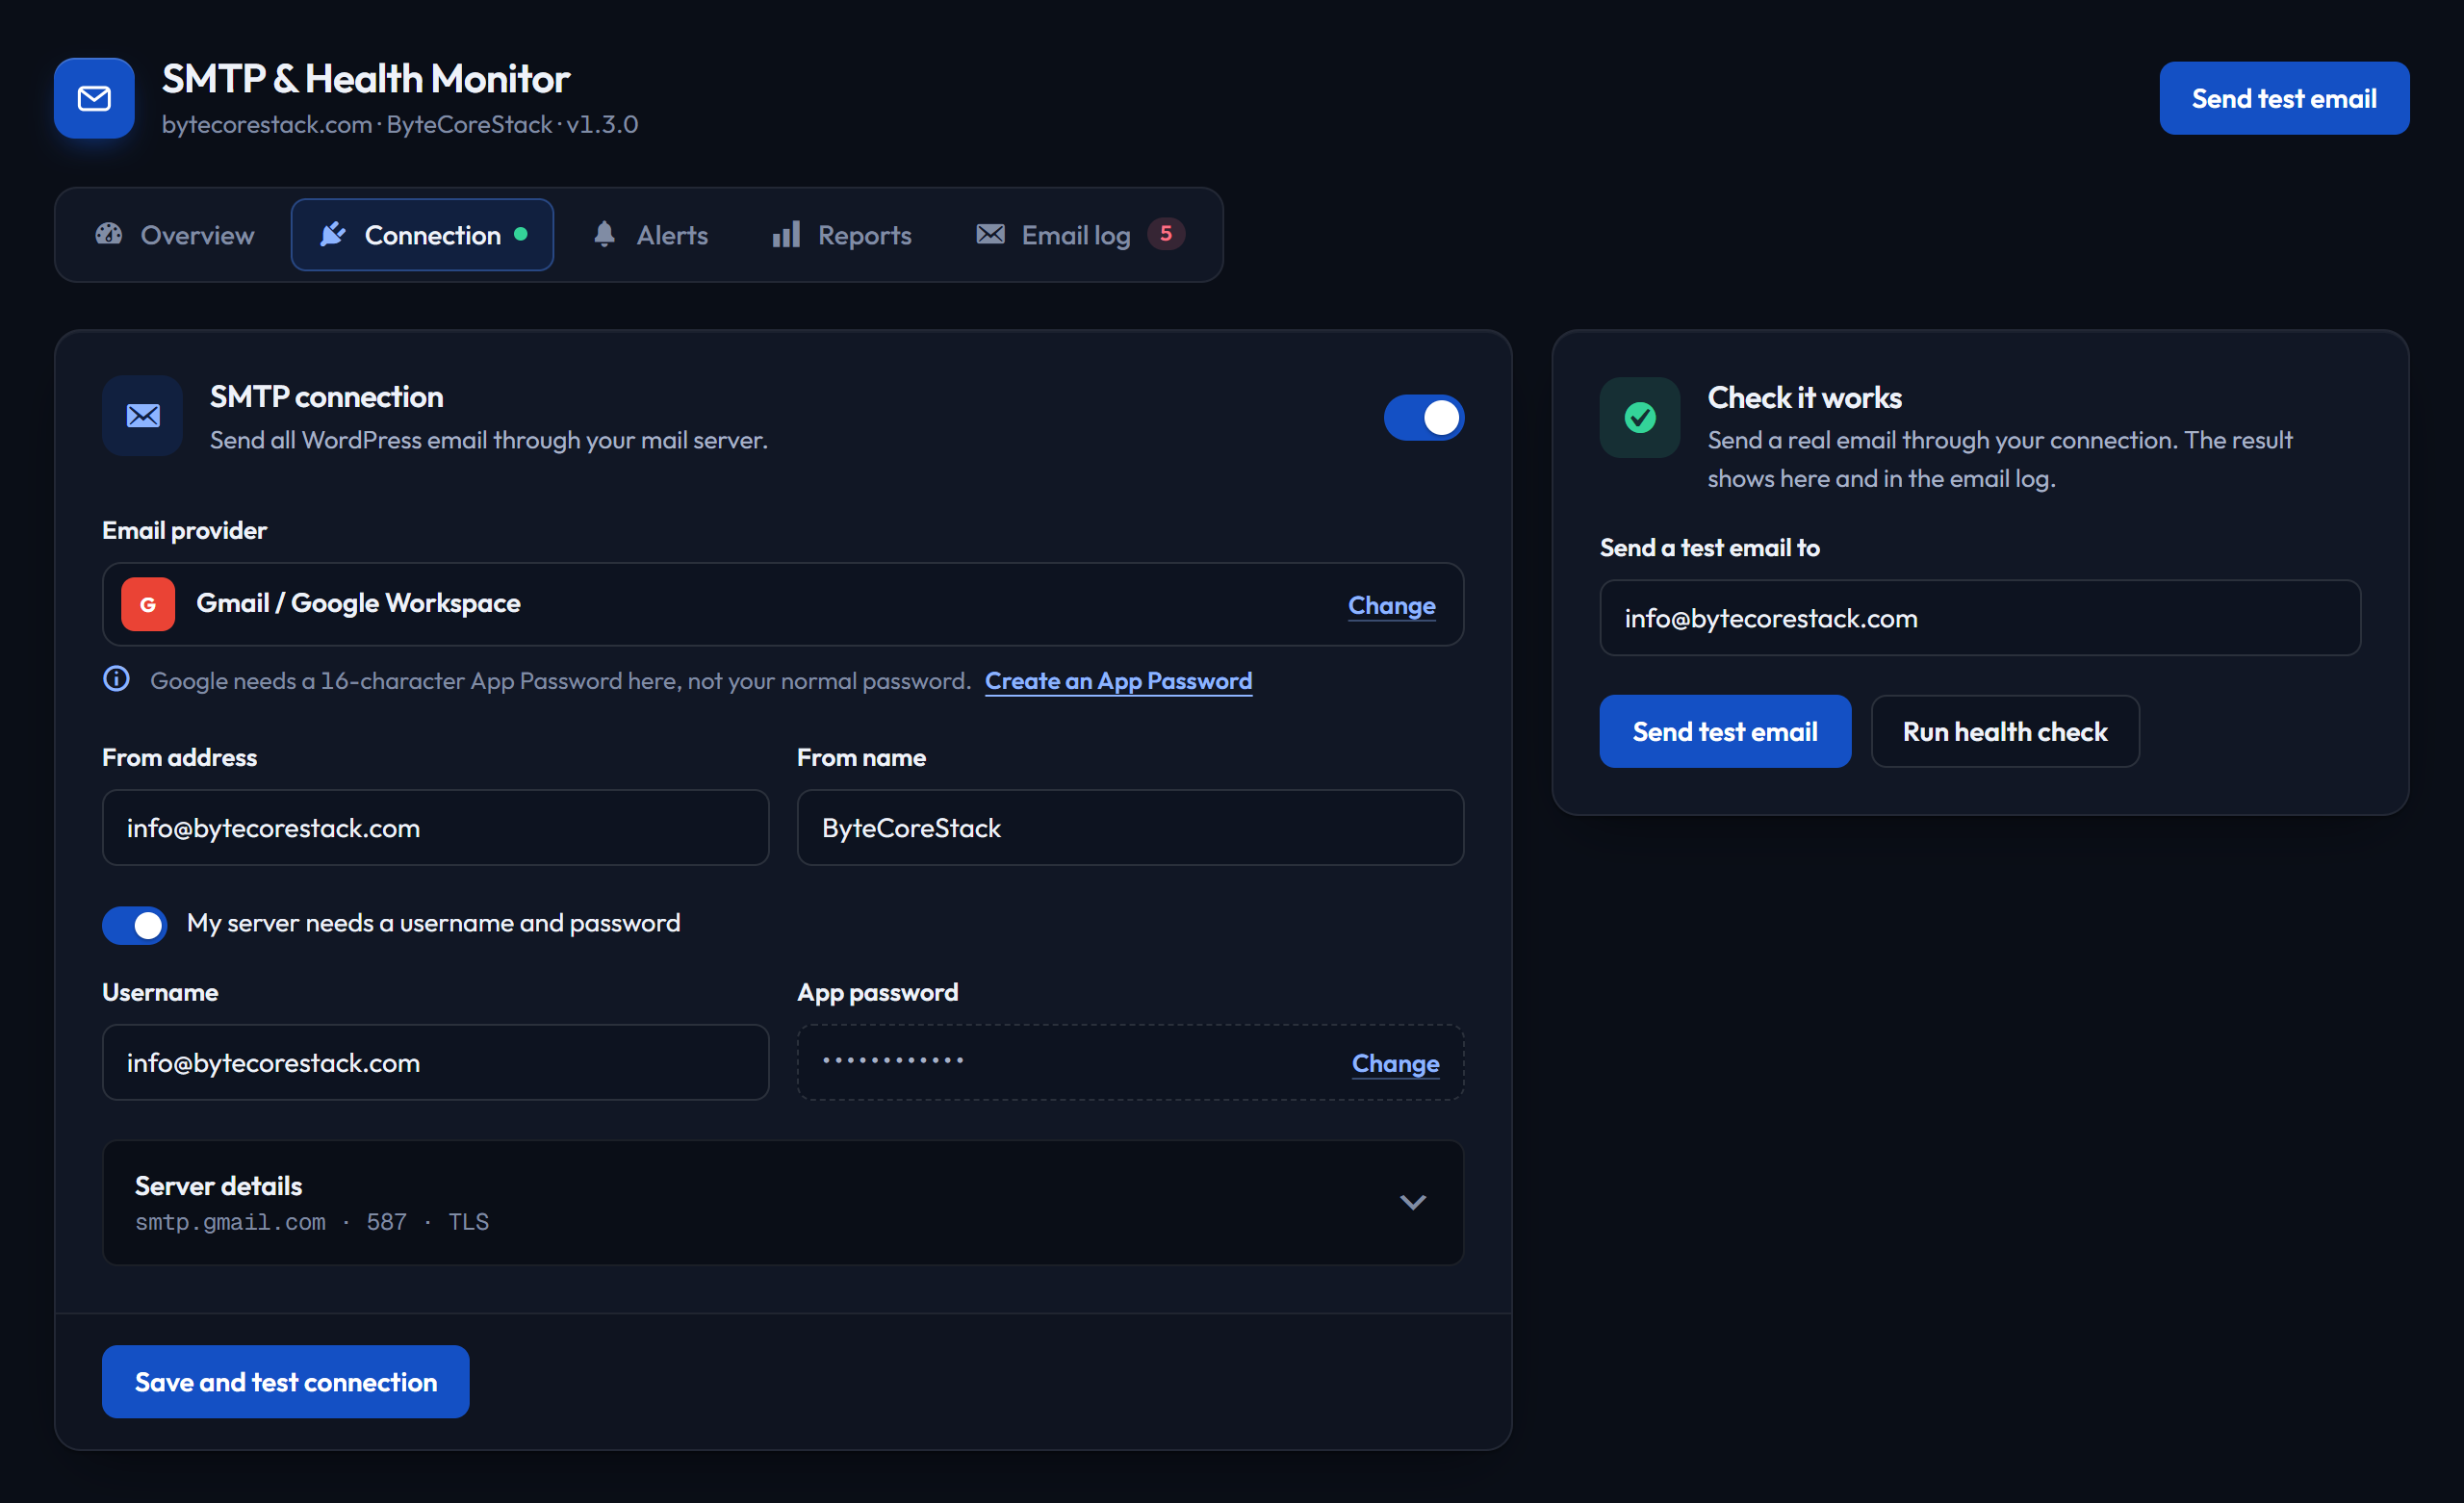View the Email log tab
Screen dimensions: 2464x1503
click(x=1080, y=234)
